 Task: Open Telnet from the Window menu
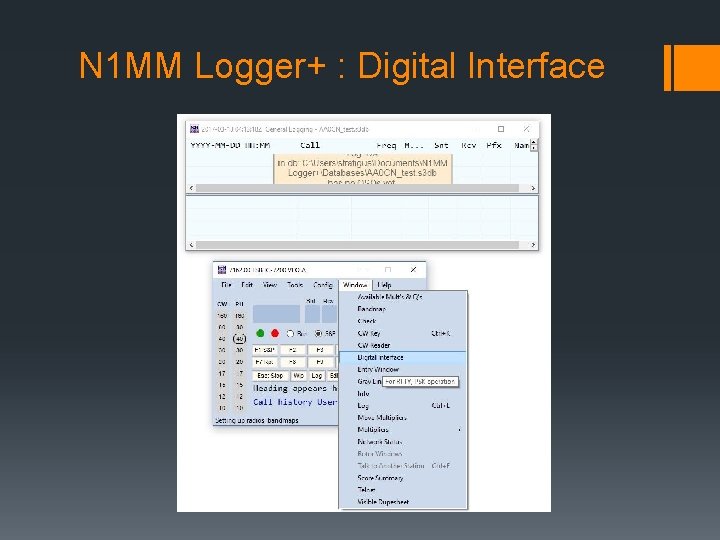coord(403,490)
